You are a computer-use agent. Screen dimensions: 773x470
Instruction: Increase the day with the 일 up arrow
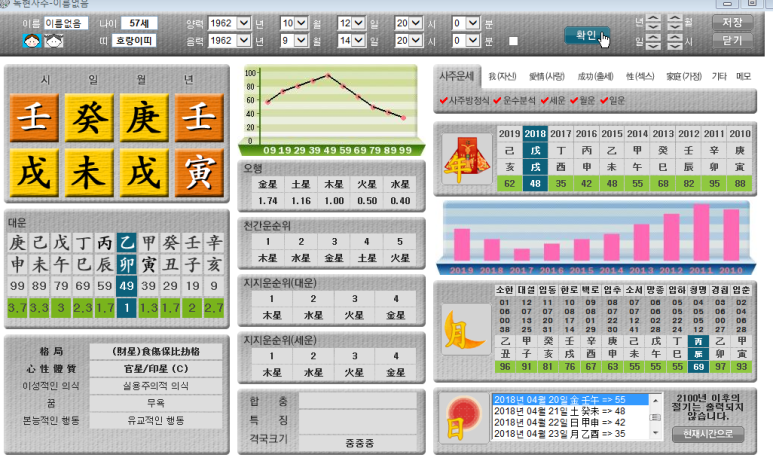pos(653,37)
